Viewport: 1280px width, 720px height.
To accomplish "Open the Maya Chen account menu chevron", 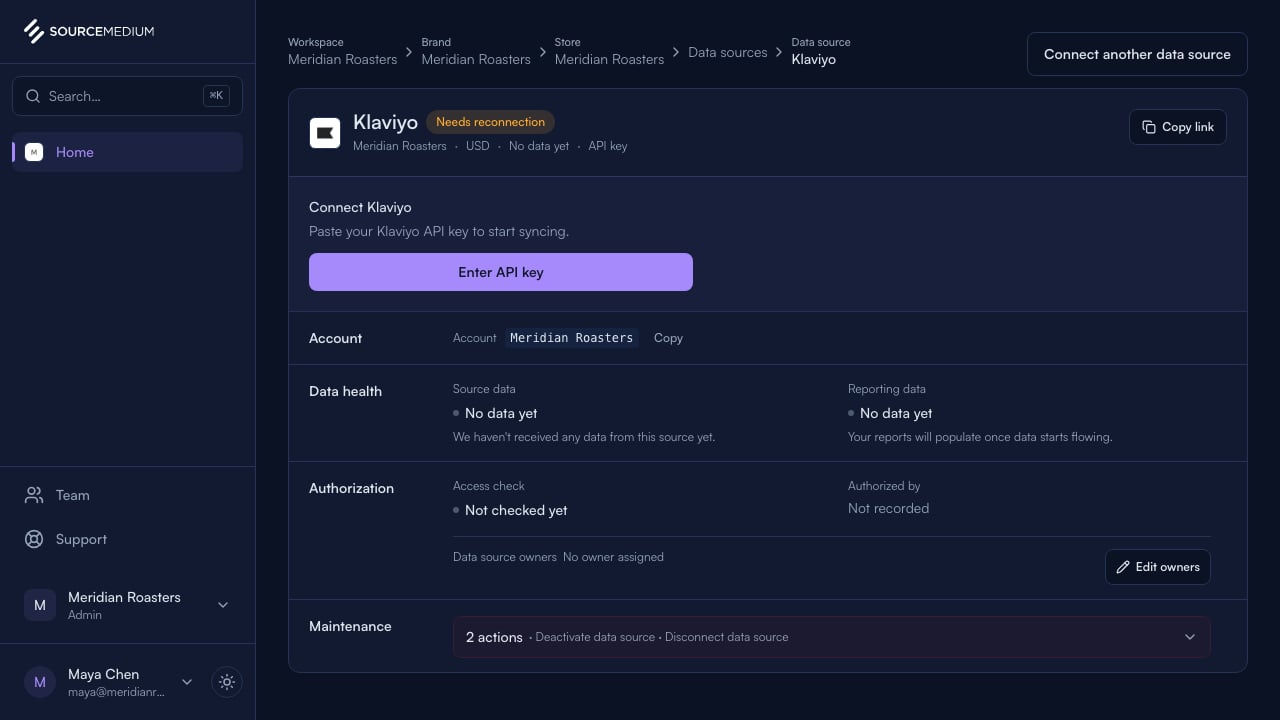I will (x=187, y=682).
